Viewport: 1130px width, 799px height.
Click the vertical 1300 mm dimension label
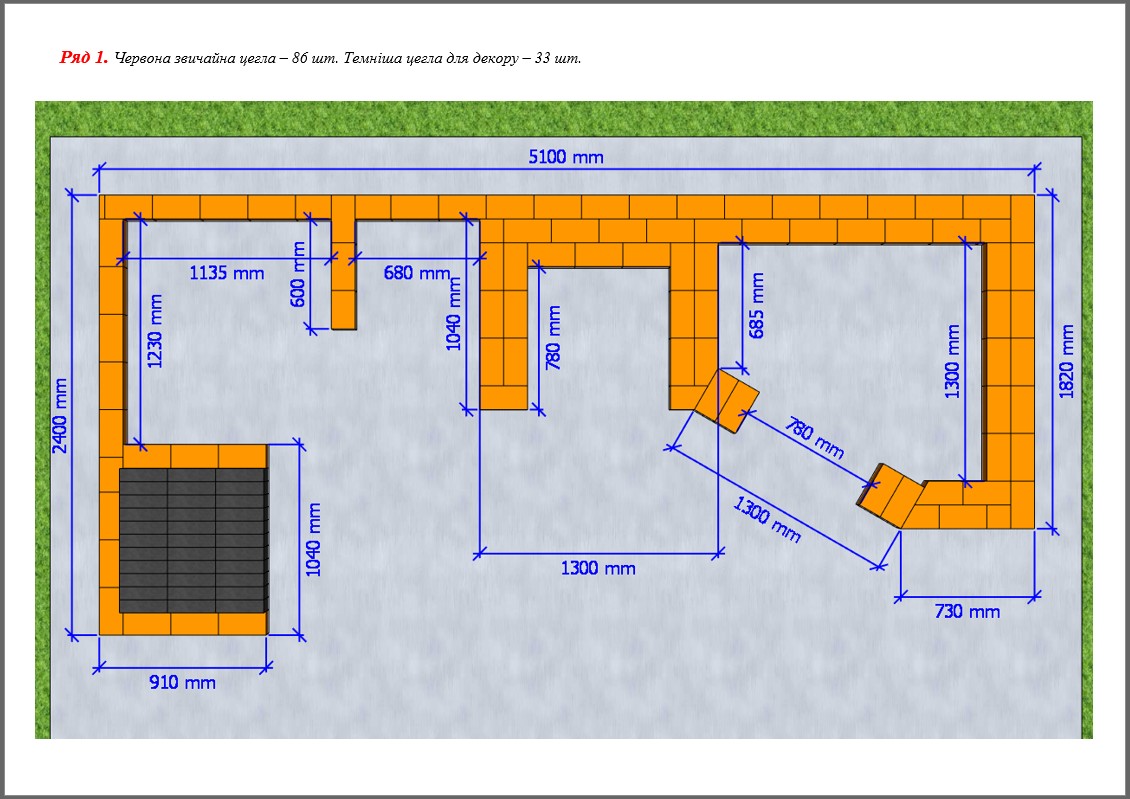point(952,361)
